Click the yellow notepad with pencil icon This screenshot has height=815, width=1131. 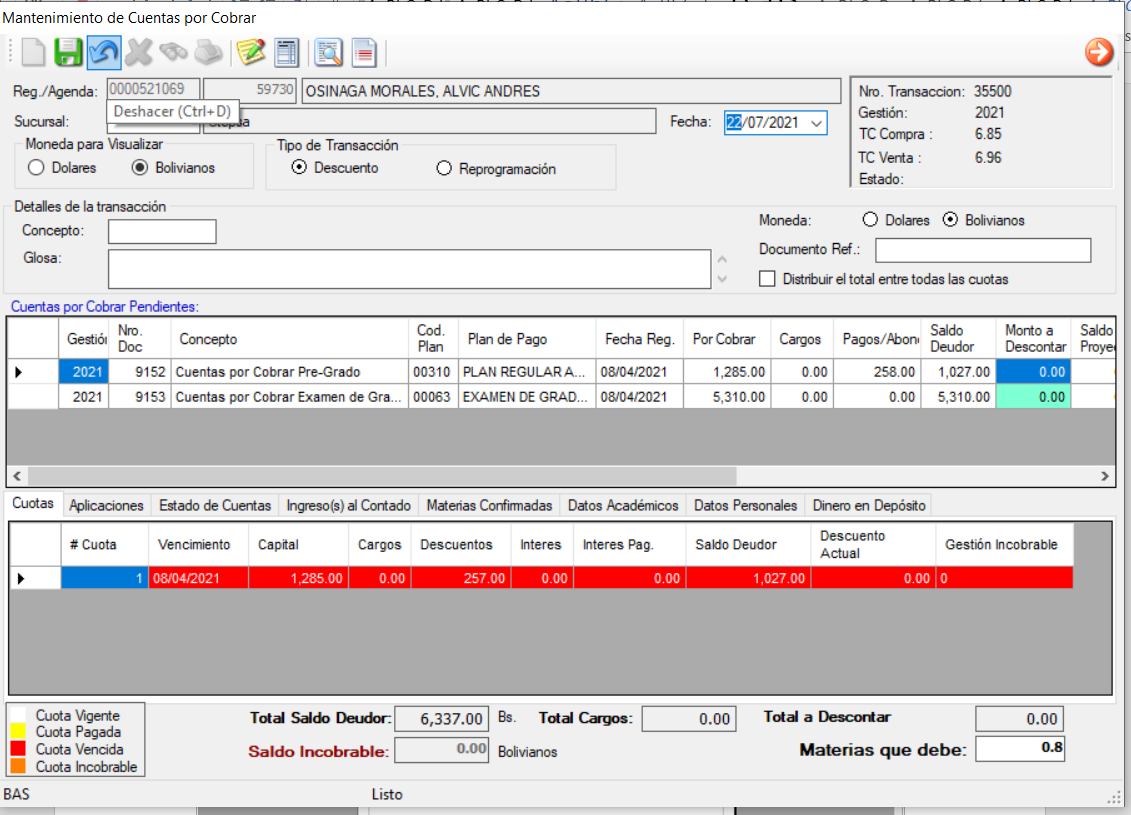(x=251, y=53)
